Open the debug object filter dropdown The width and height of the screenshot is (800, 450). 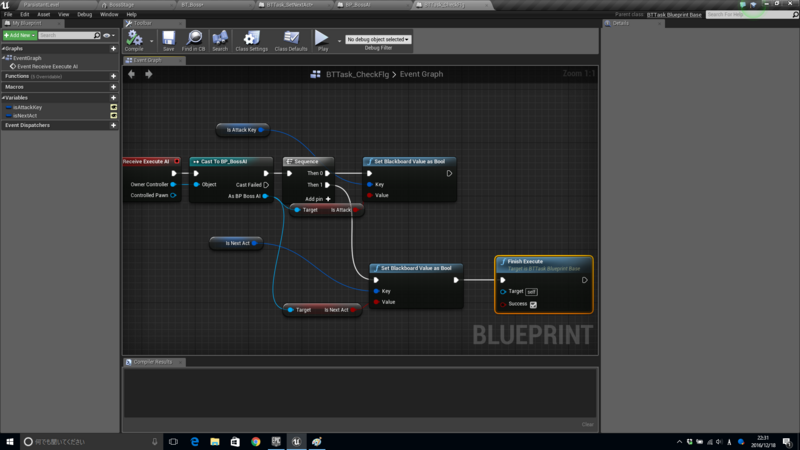(x=378, y=39)
